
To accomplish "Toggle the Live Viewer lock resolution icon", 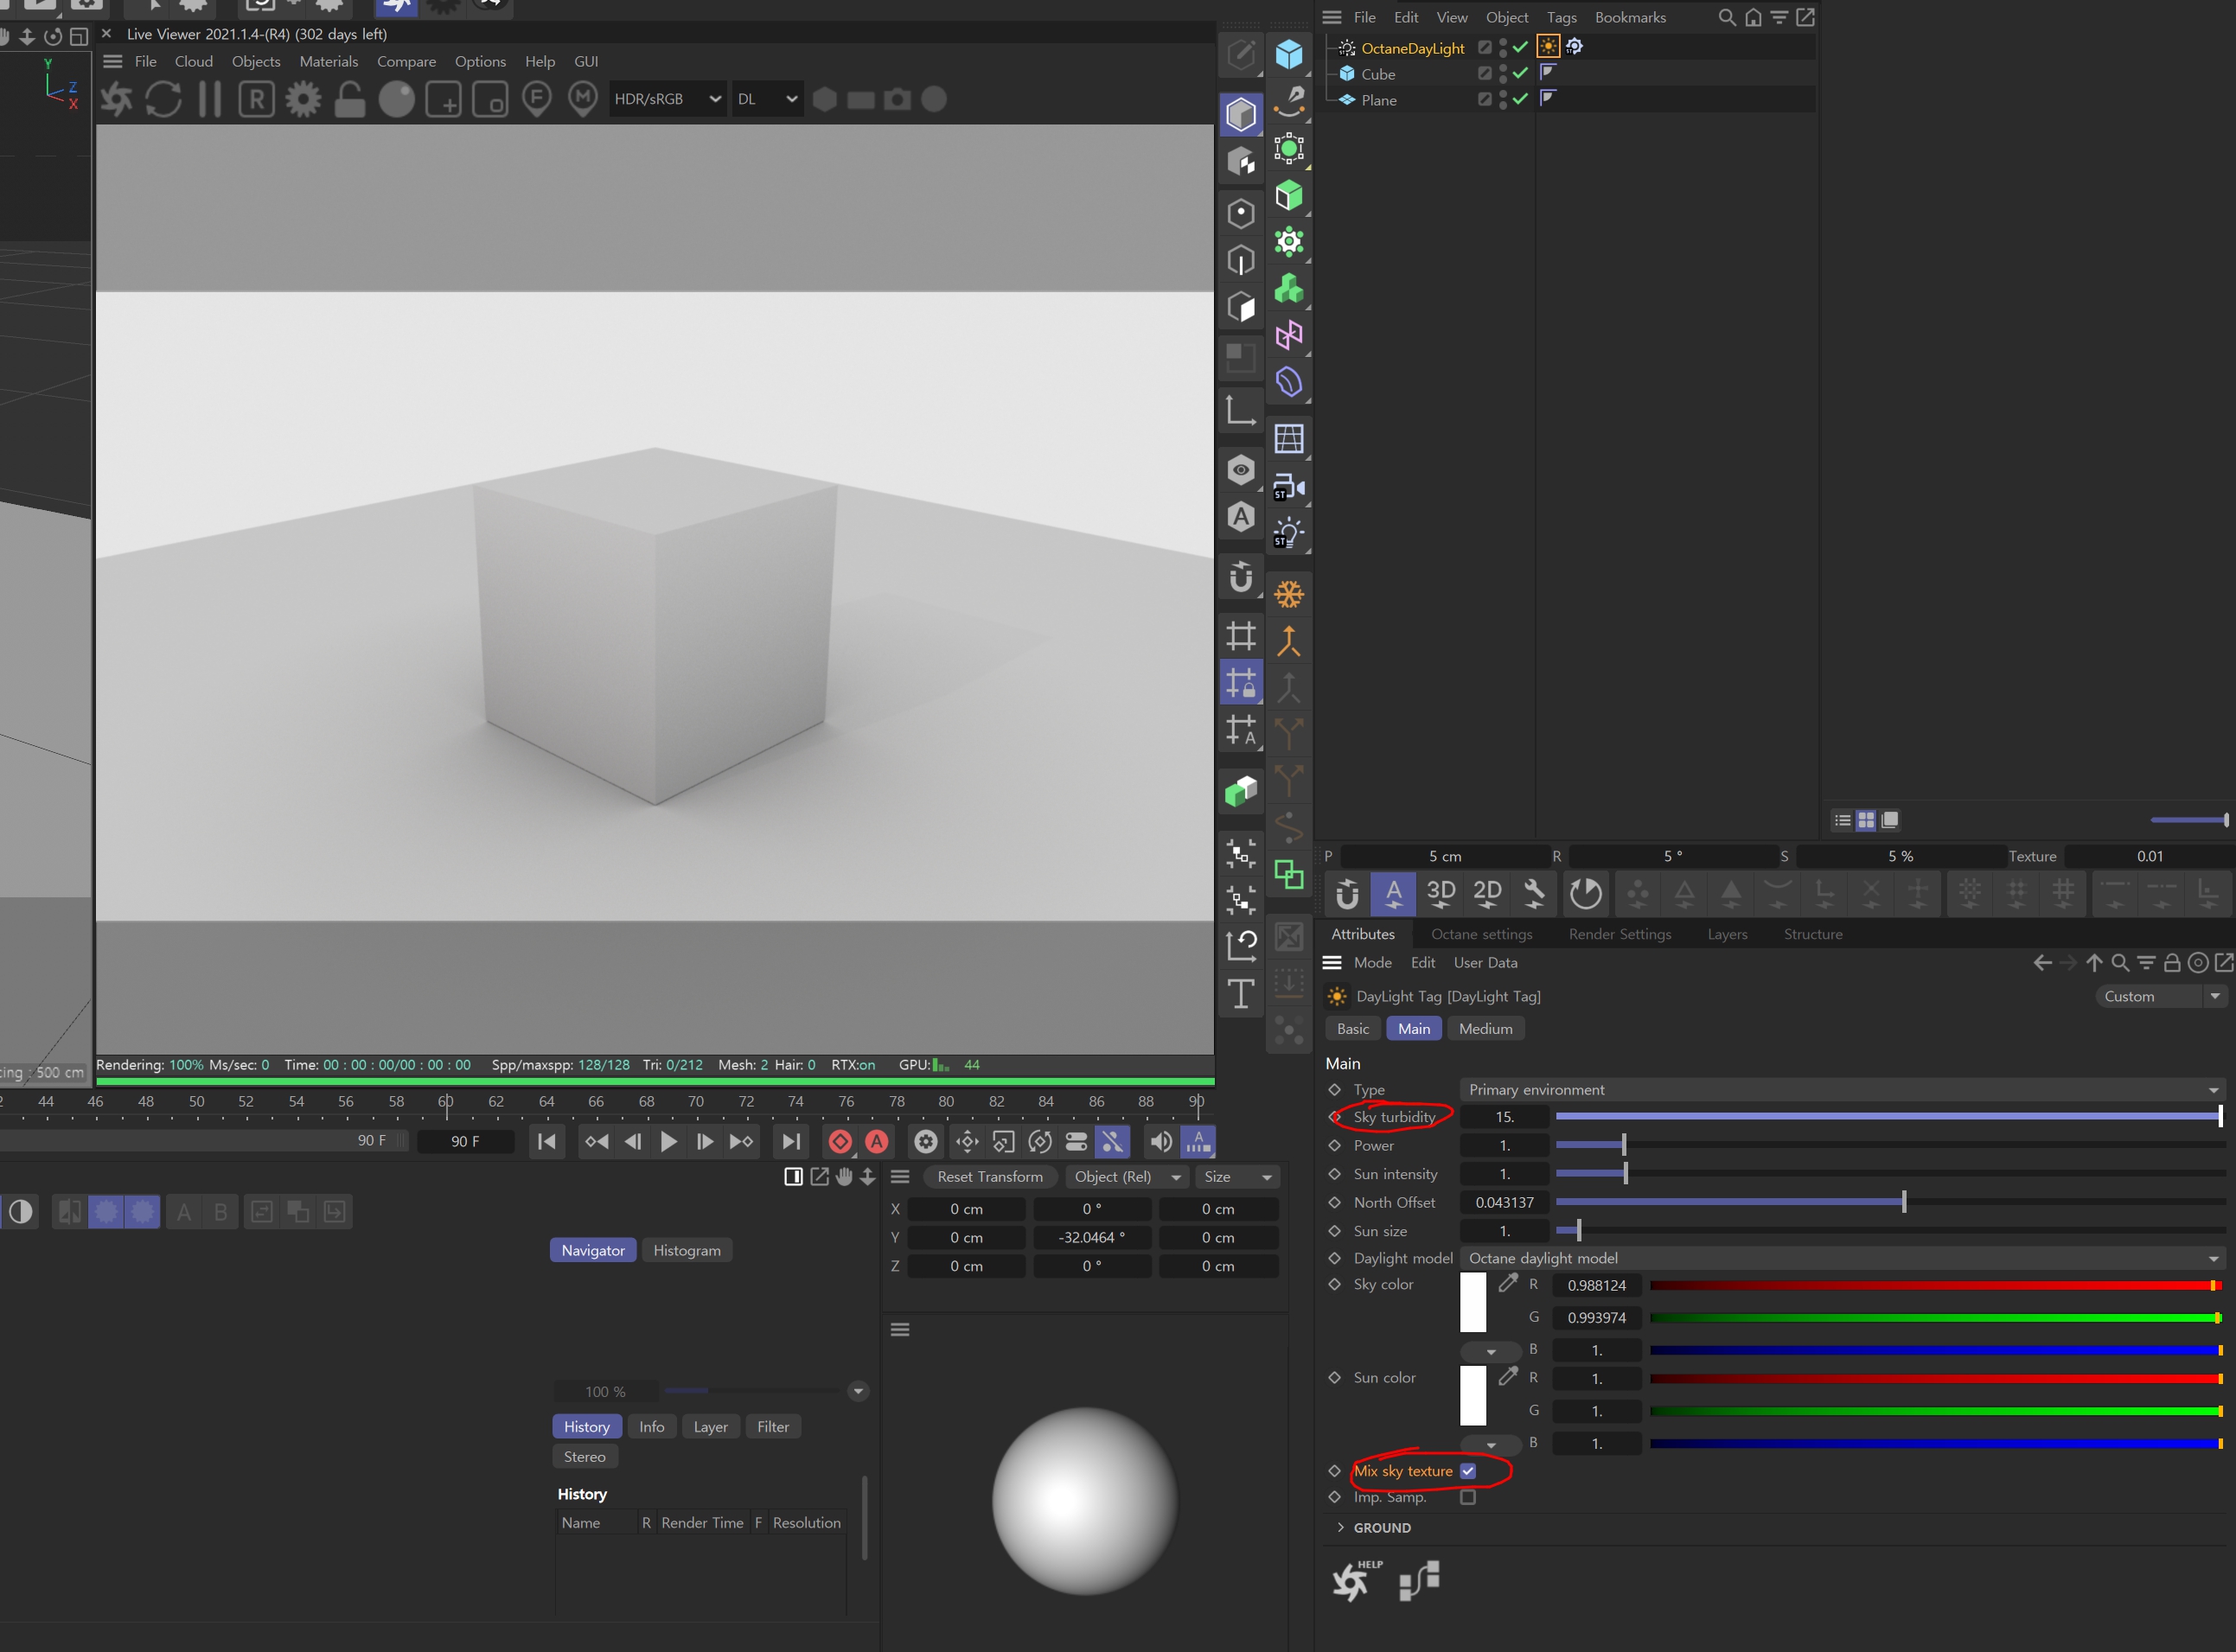I will click(x=349, y=99).
